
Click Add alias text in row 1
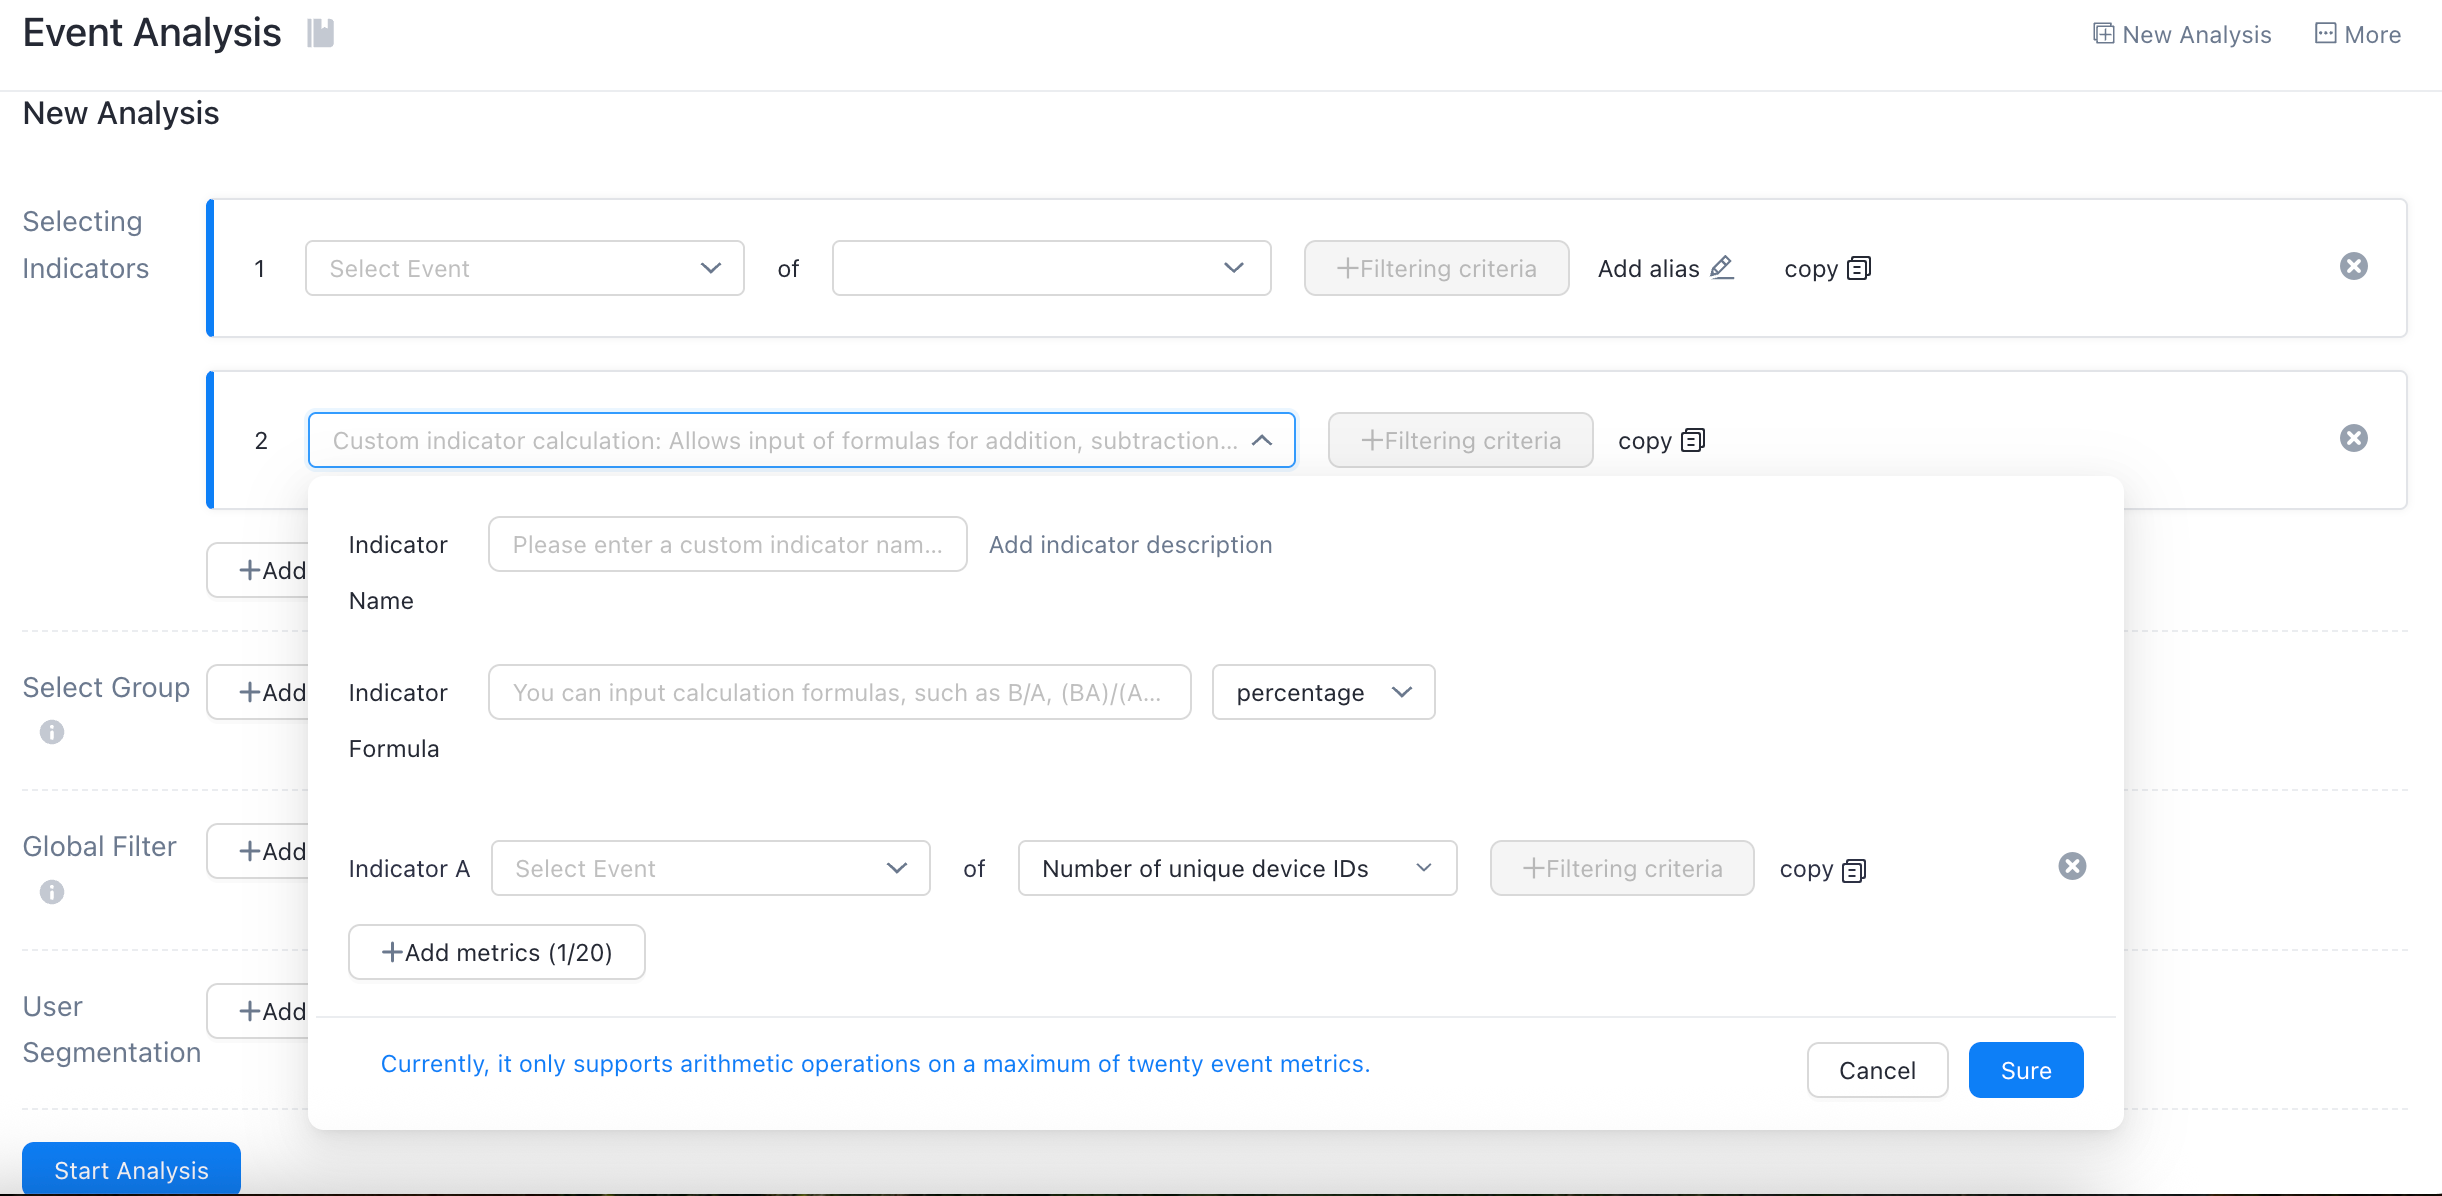pos(1648,268)
